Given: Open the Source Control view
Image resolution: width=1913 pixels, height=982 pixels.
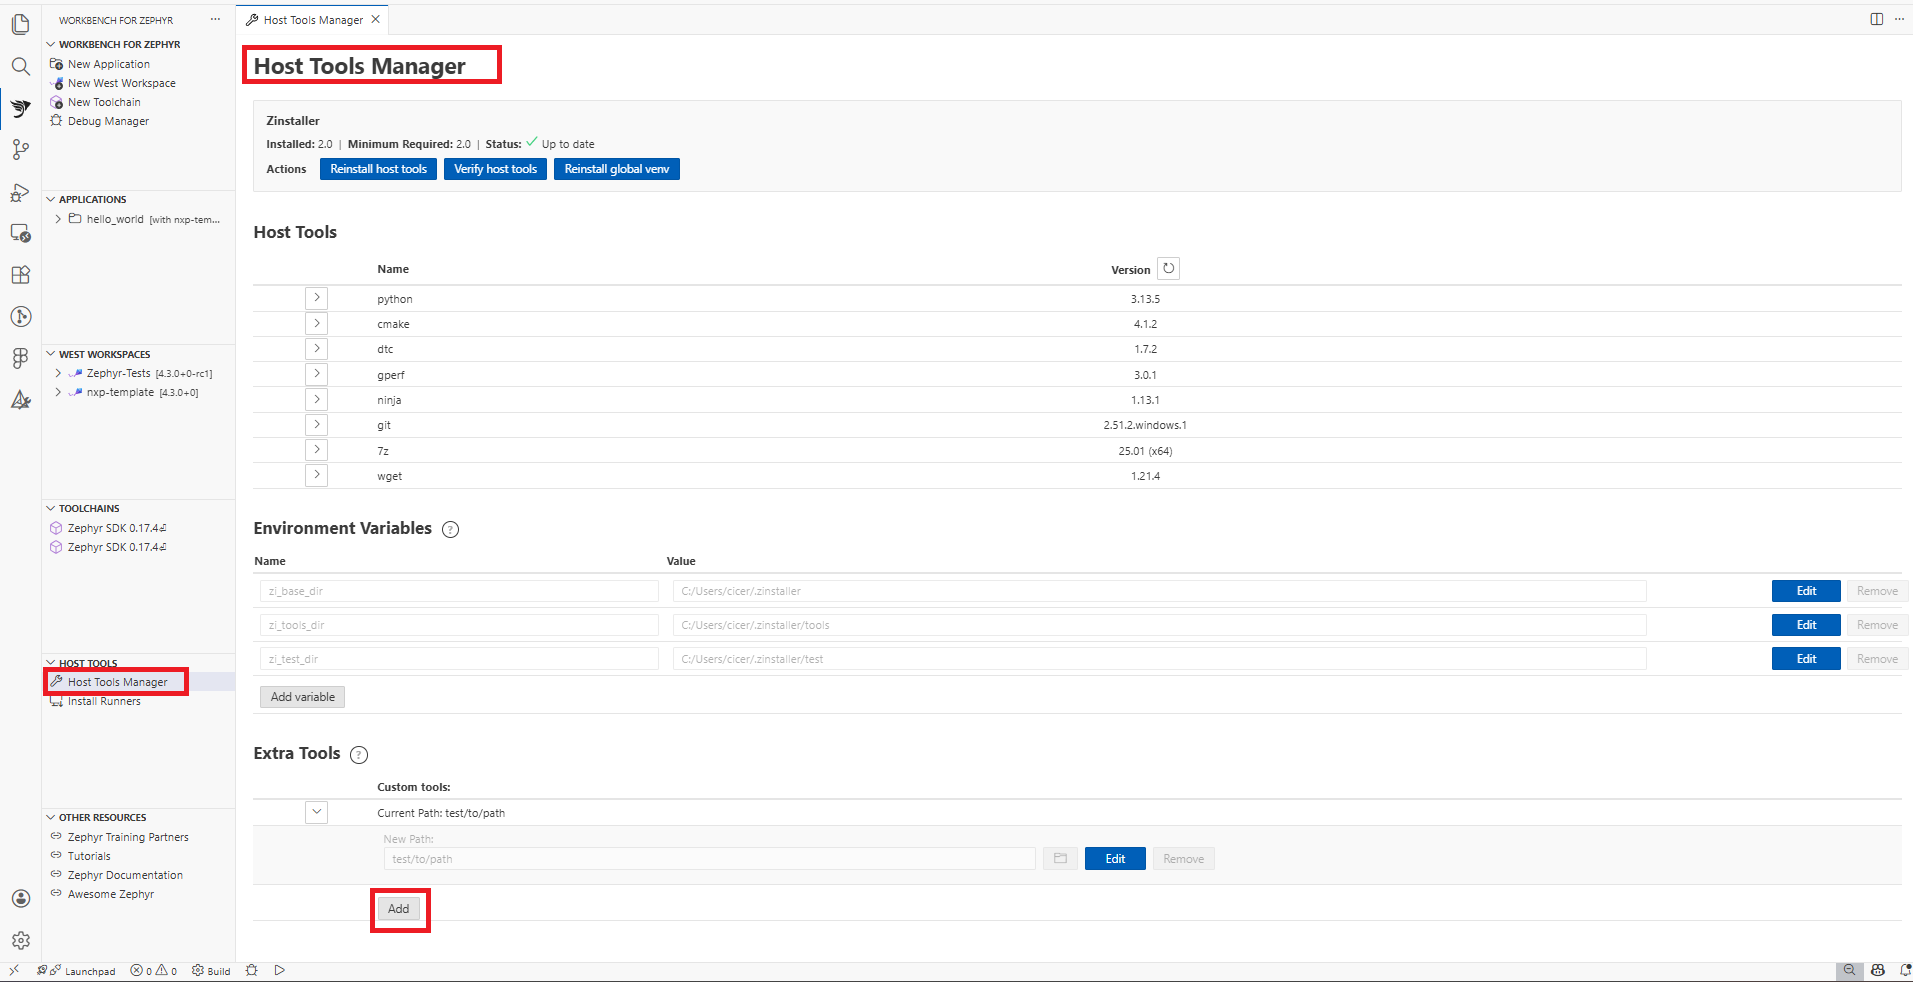Looking at the screenshot, I should 20,150.
